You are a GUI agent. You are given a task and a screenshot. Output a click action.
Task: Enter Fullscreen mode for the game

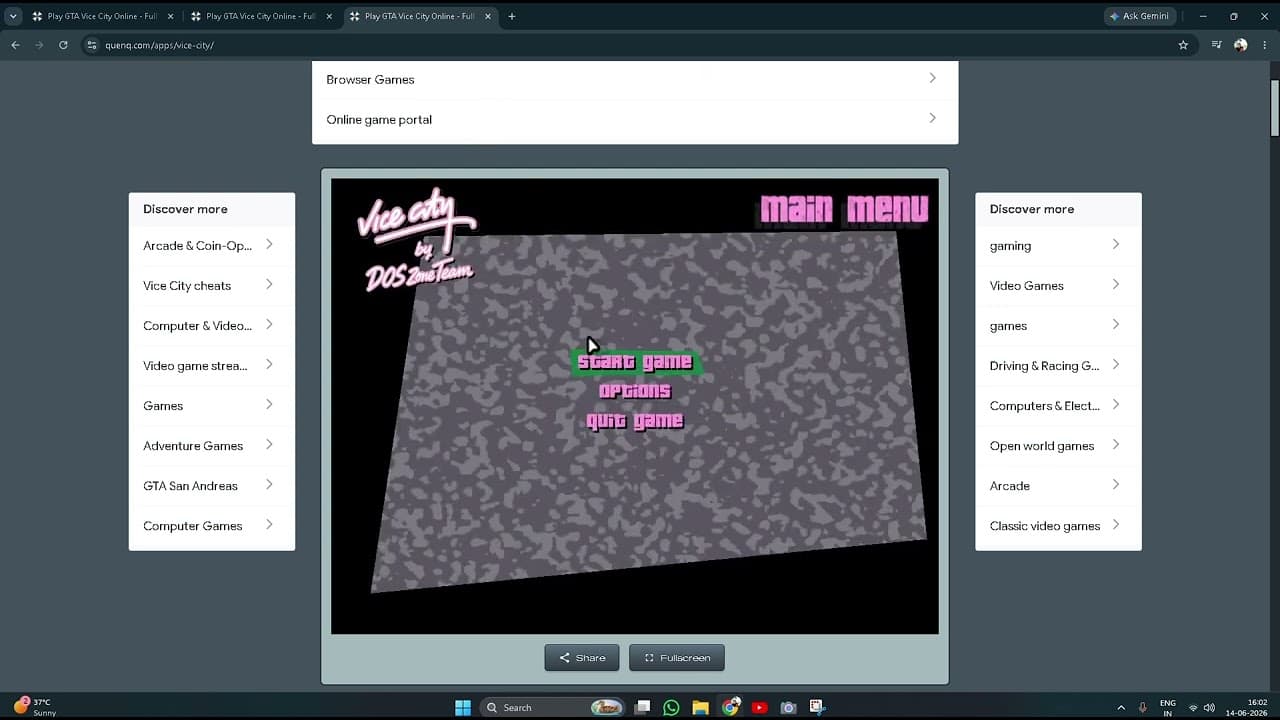(x=677, y=657)
